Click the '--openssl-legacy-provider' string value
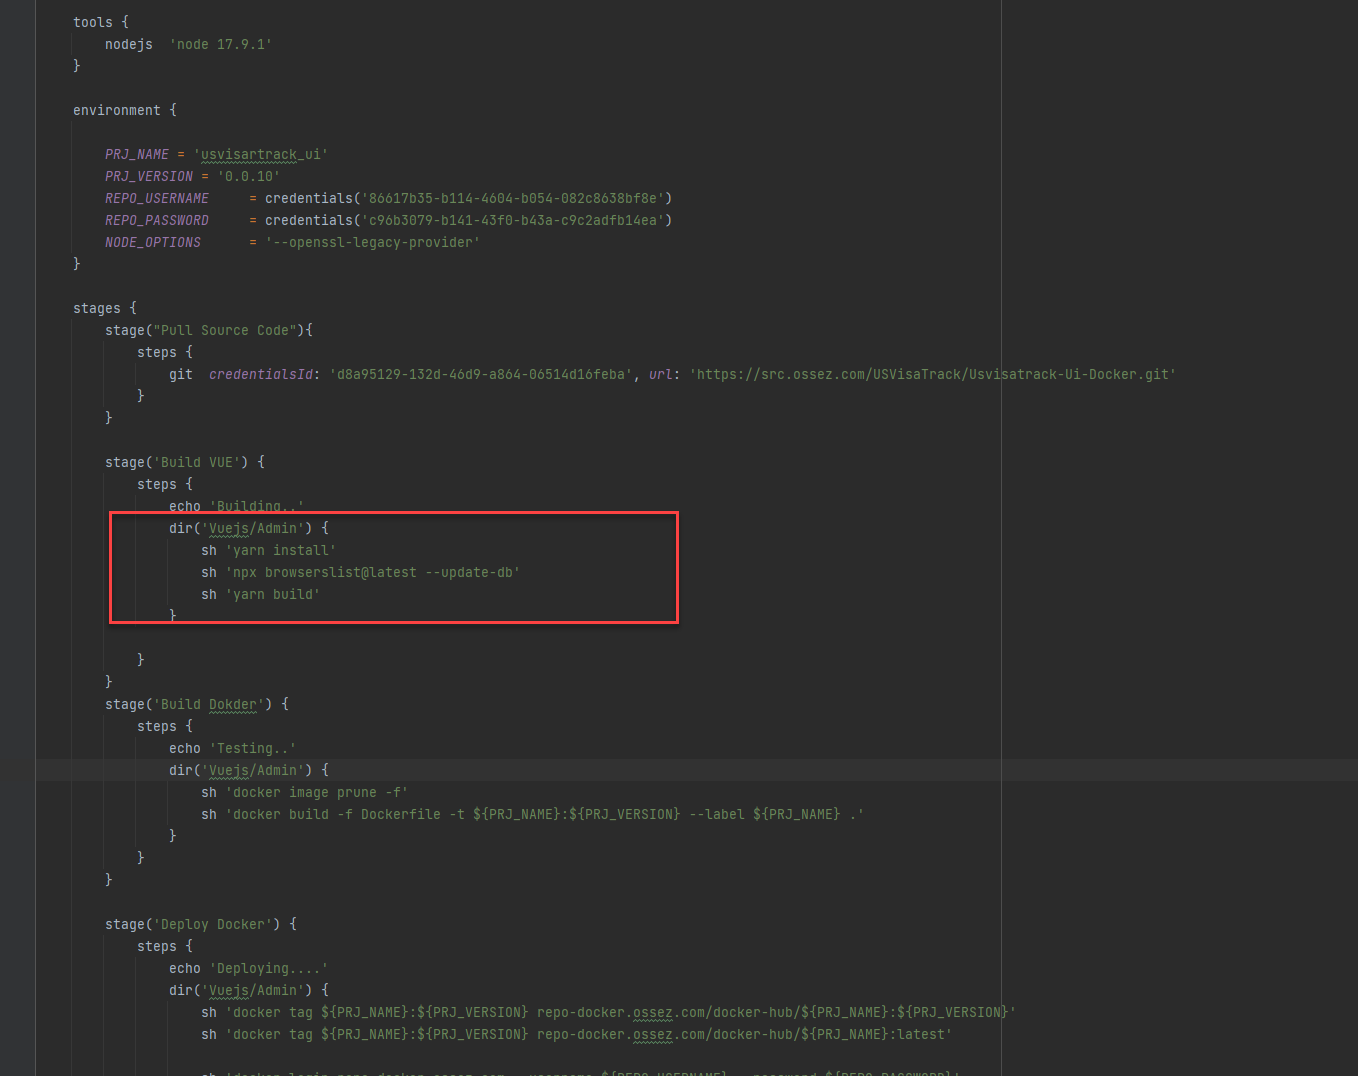 click(x=372, y=242)
